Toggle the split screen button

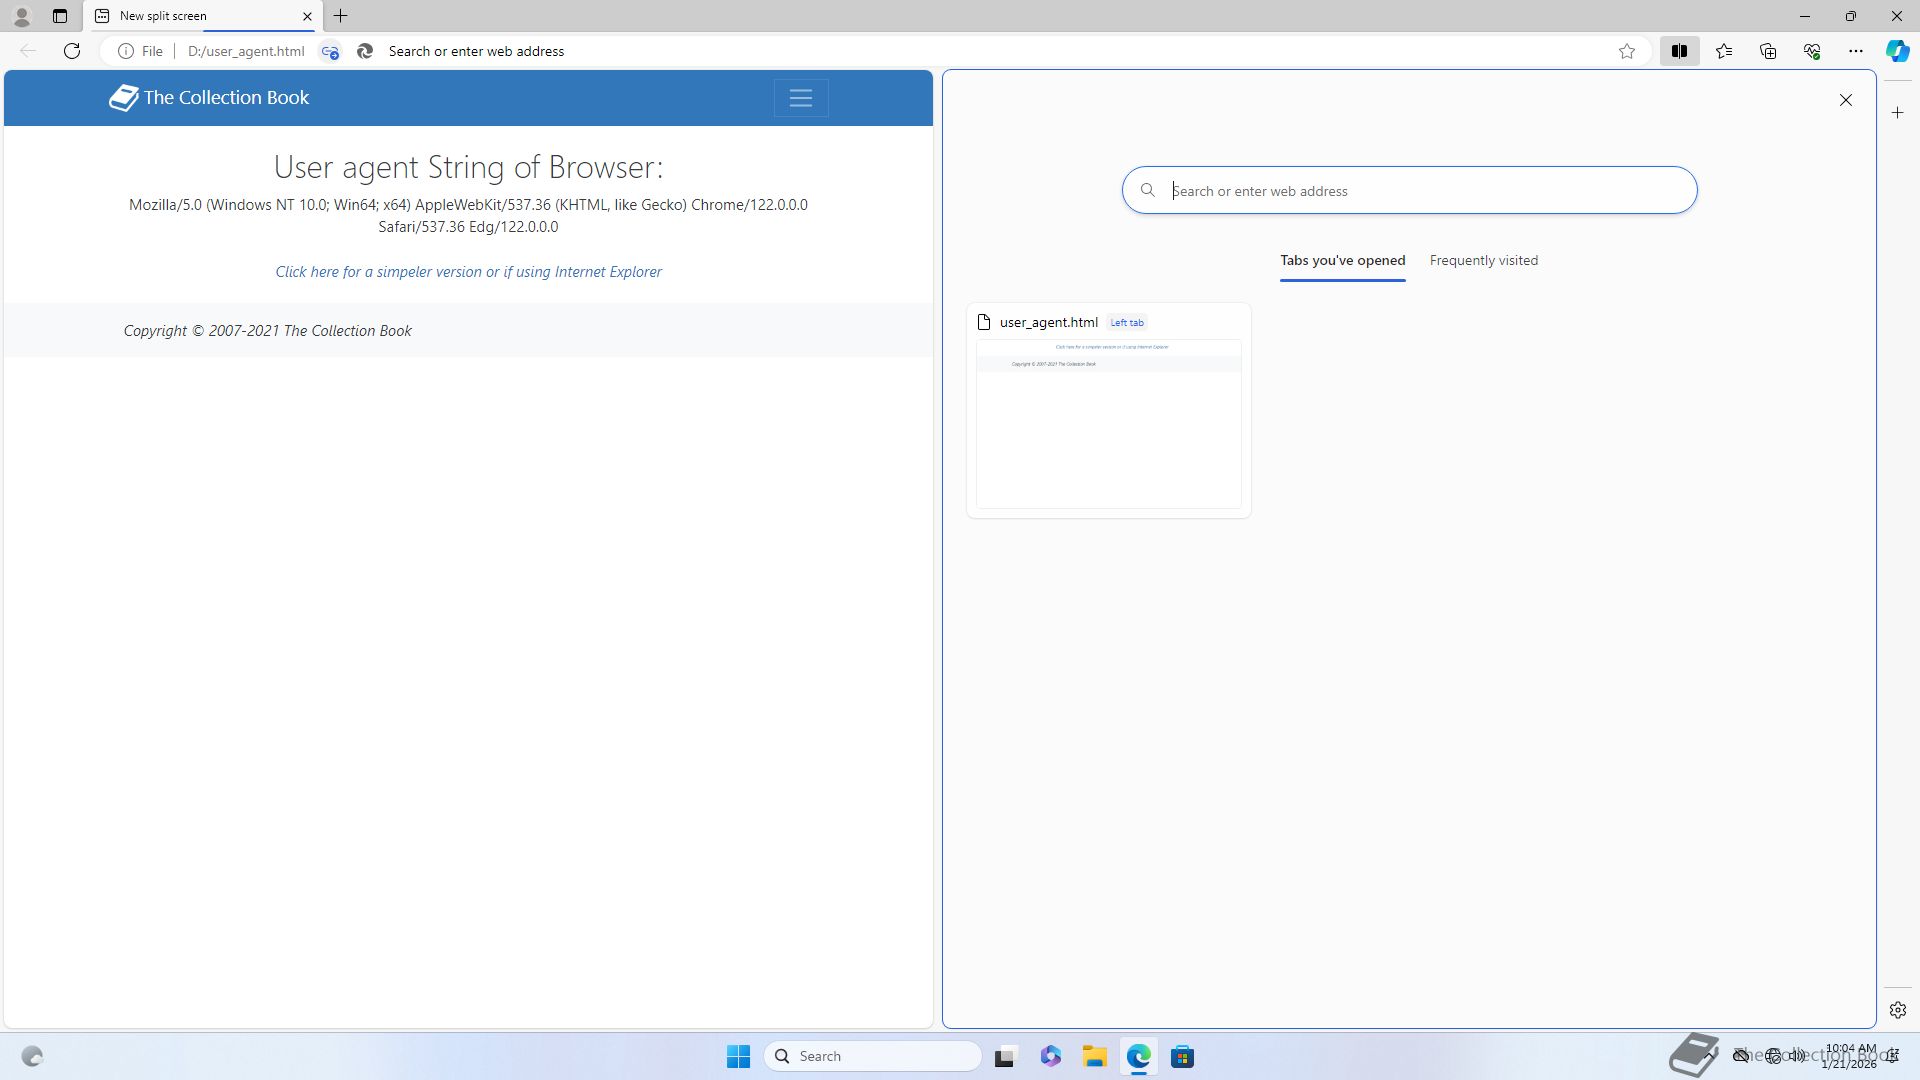pyautogui.click(x=1679, y=51)
